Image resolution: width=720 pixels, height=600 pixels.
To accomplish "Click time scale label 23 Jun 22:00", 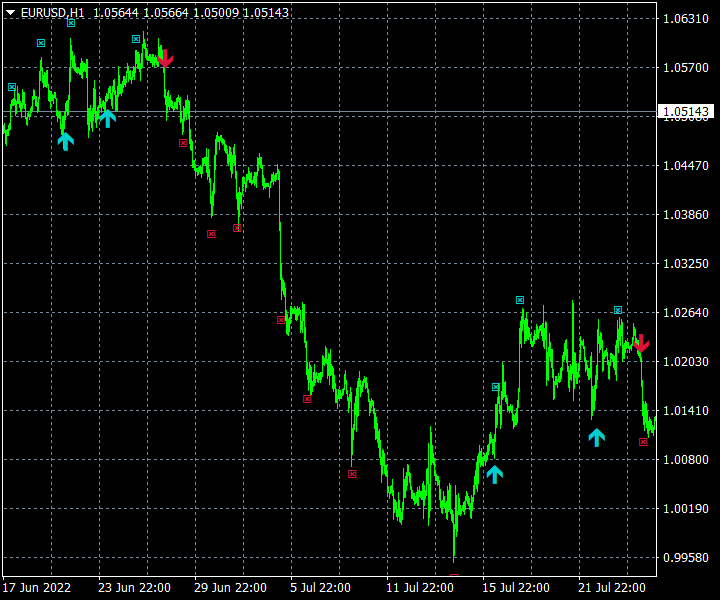I will click(x=135, y=588).
